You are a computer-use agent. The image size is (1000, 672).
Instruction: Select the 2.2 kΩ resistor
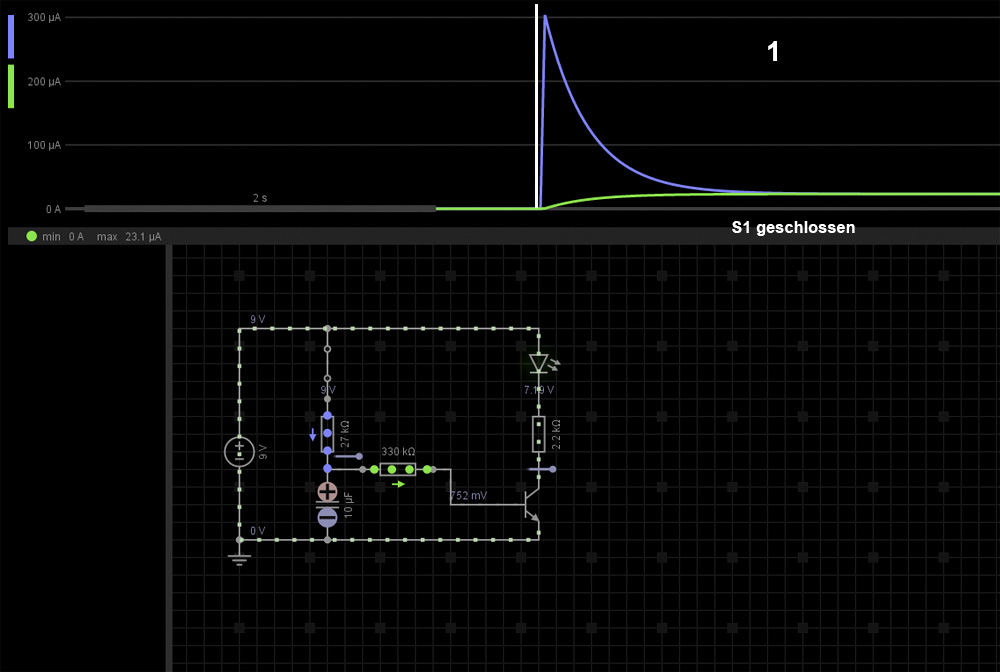click(539, 435)
